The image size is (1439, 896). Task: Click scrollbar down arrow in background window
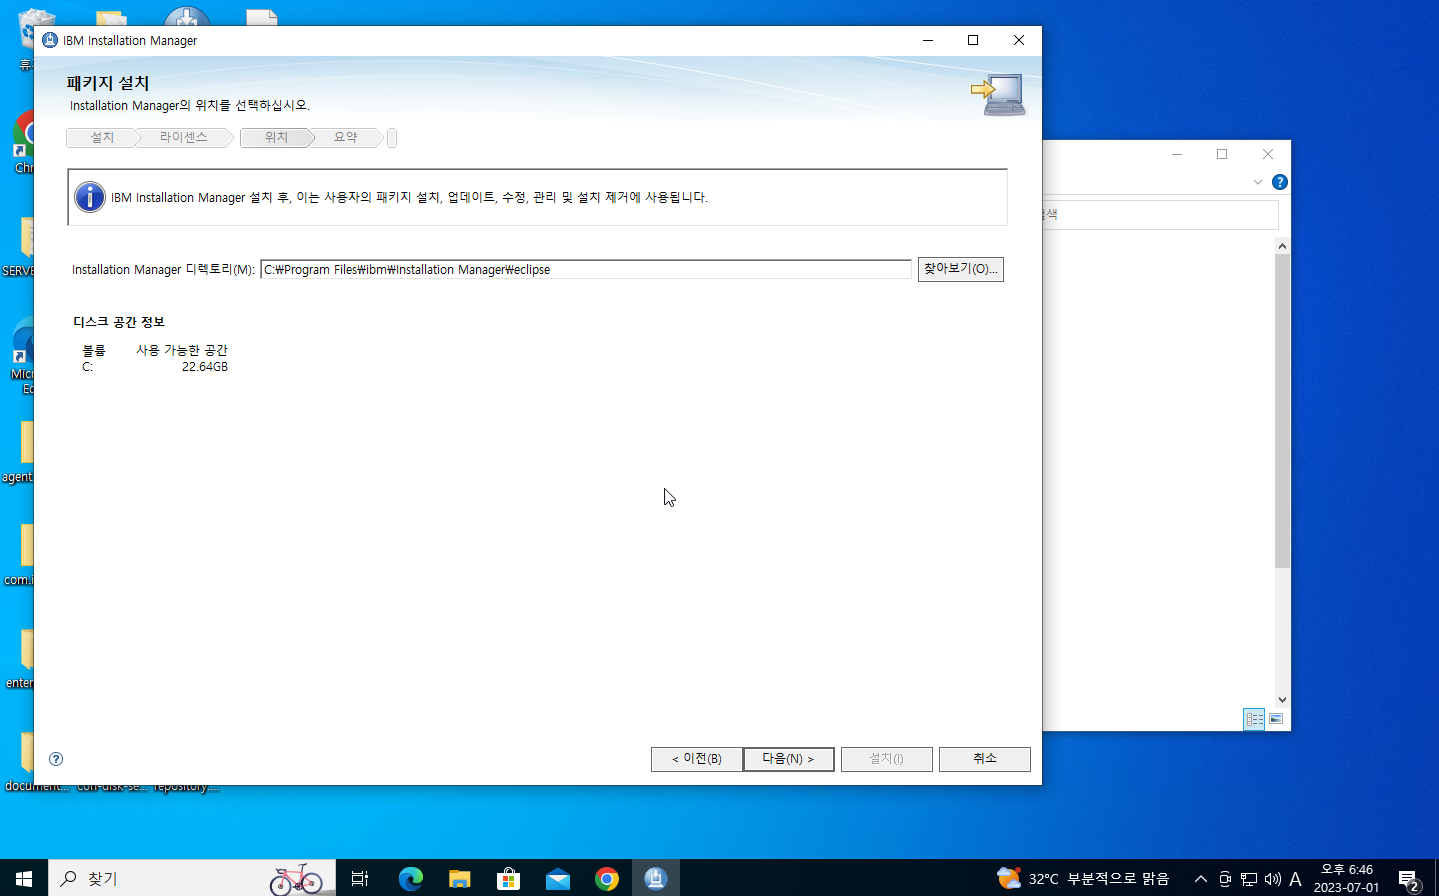tap(1282, 700)
